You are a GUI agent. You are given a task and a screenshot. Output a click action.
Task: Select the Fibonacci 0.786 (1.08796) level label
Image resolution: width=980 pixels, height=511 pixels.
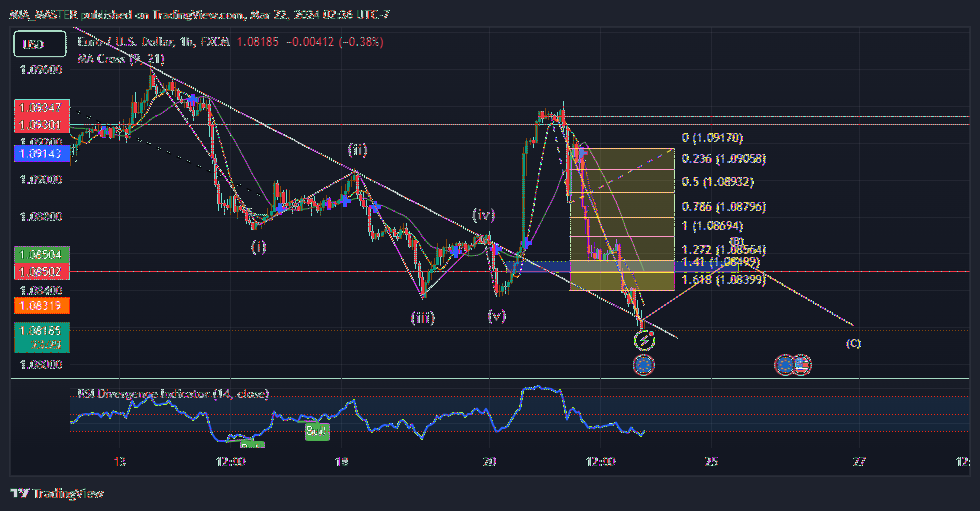tap(724, 206)
